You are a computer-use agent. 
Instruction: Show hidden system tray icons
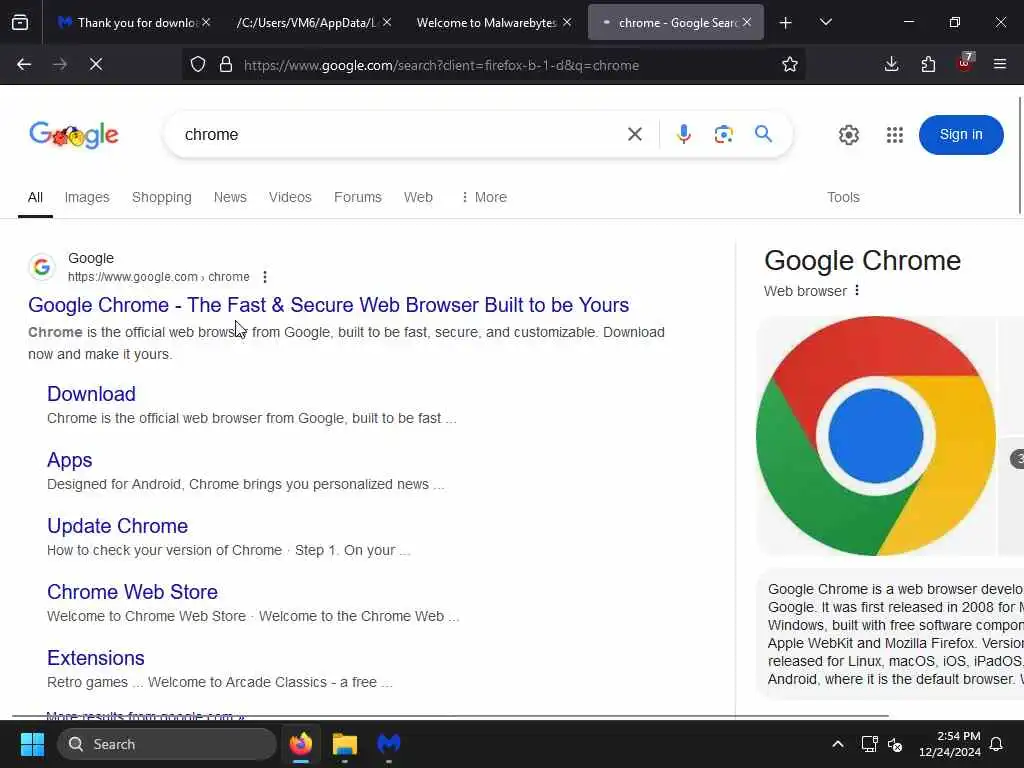click(x=838, y=744)
